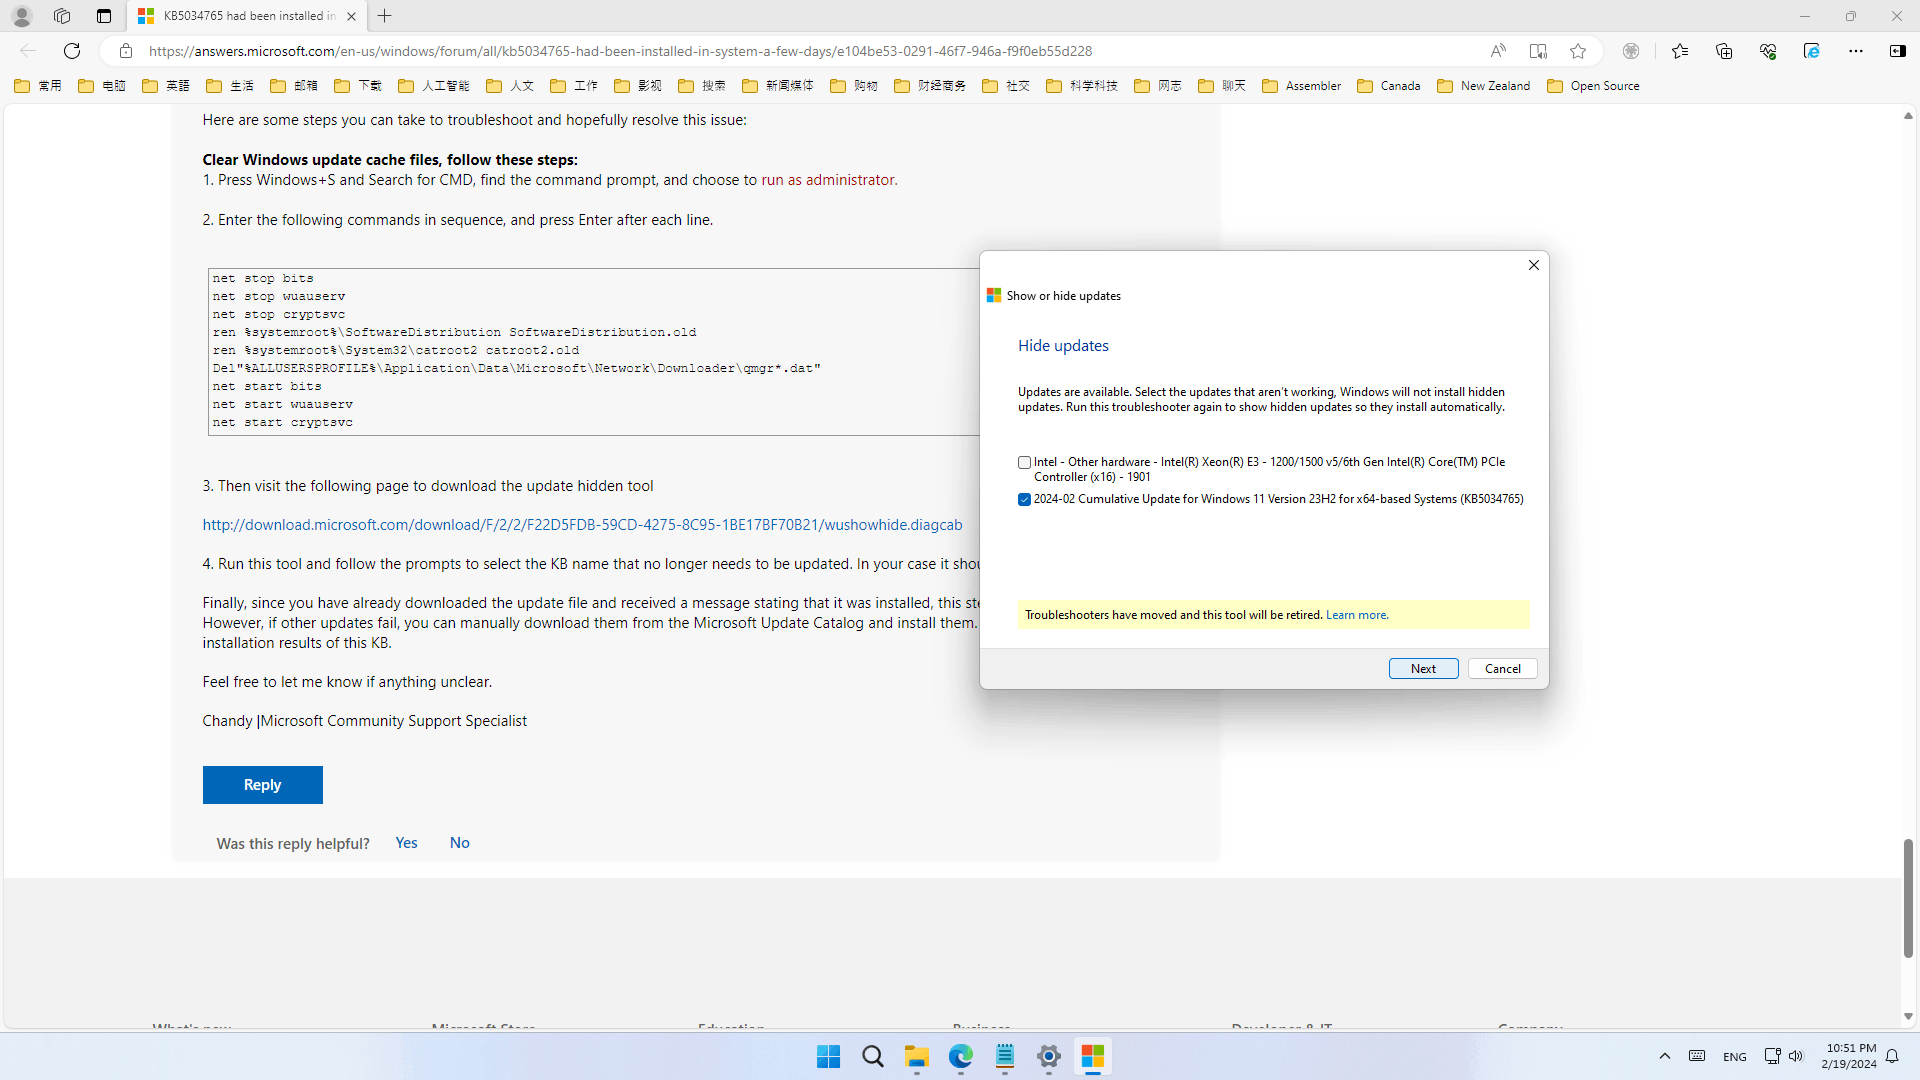Open the Edge profile icon
1920x1080 pixels.
click(x=21, y=16)
